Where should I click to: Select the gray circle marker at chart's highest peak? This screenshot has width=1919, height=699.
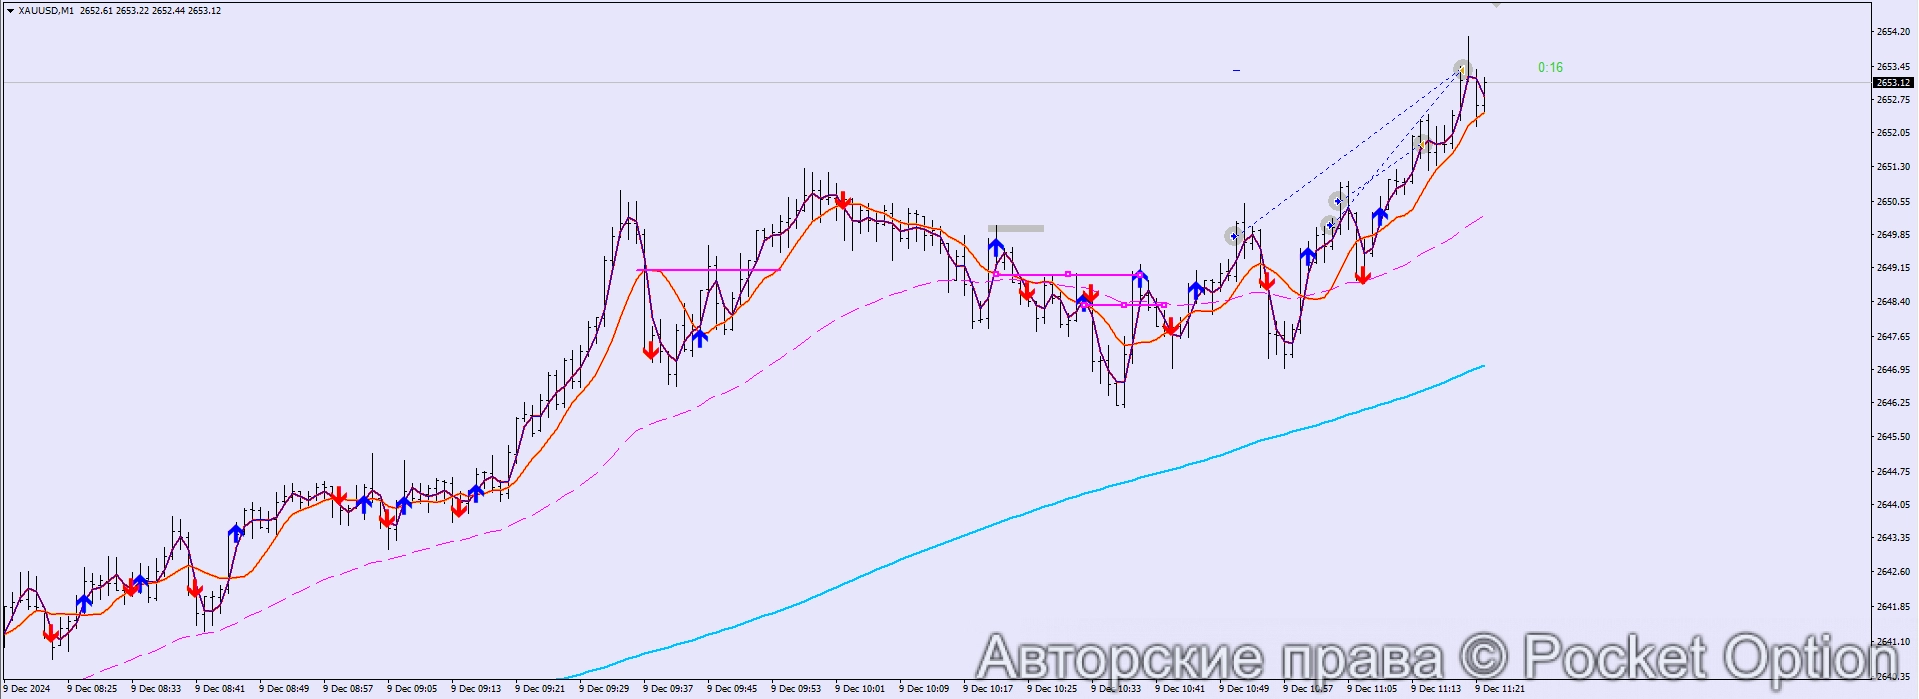pos(1462,69)
